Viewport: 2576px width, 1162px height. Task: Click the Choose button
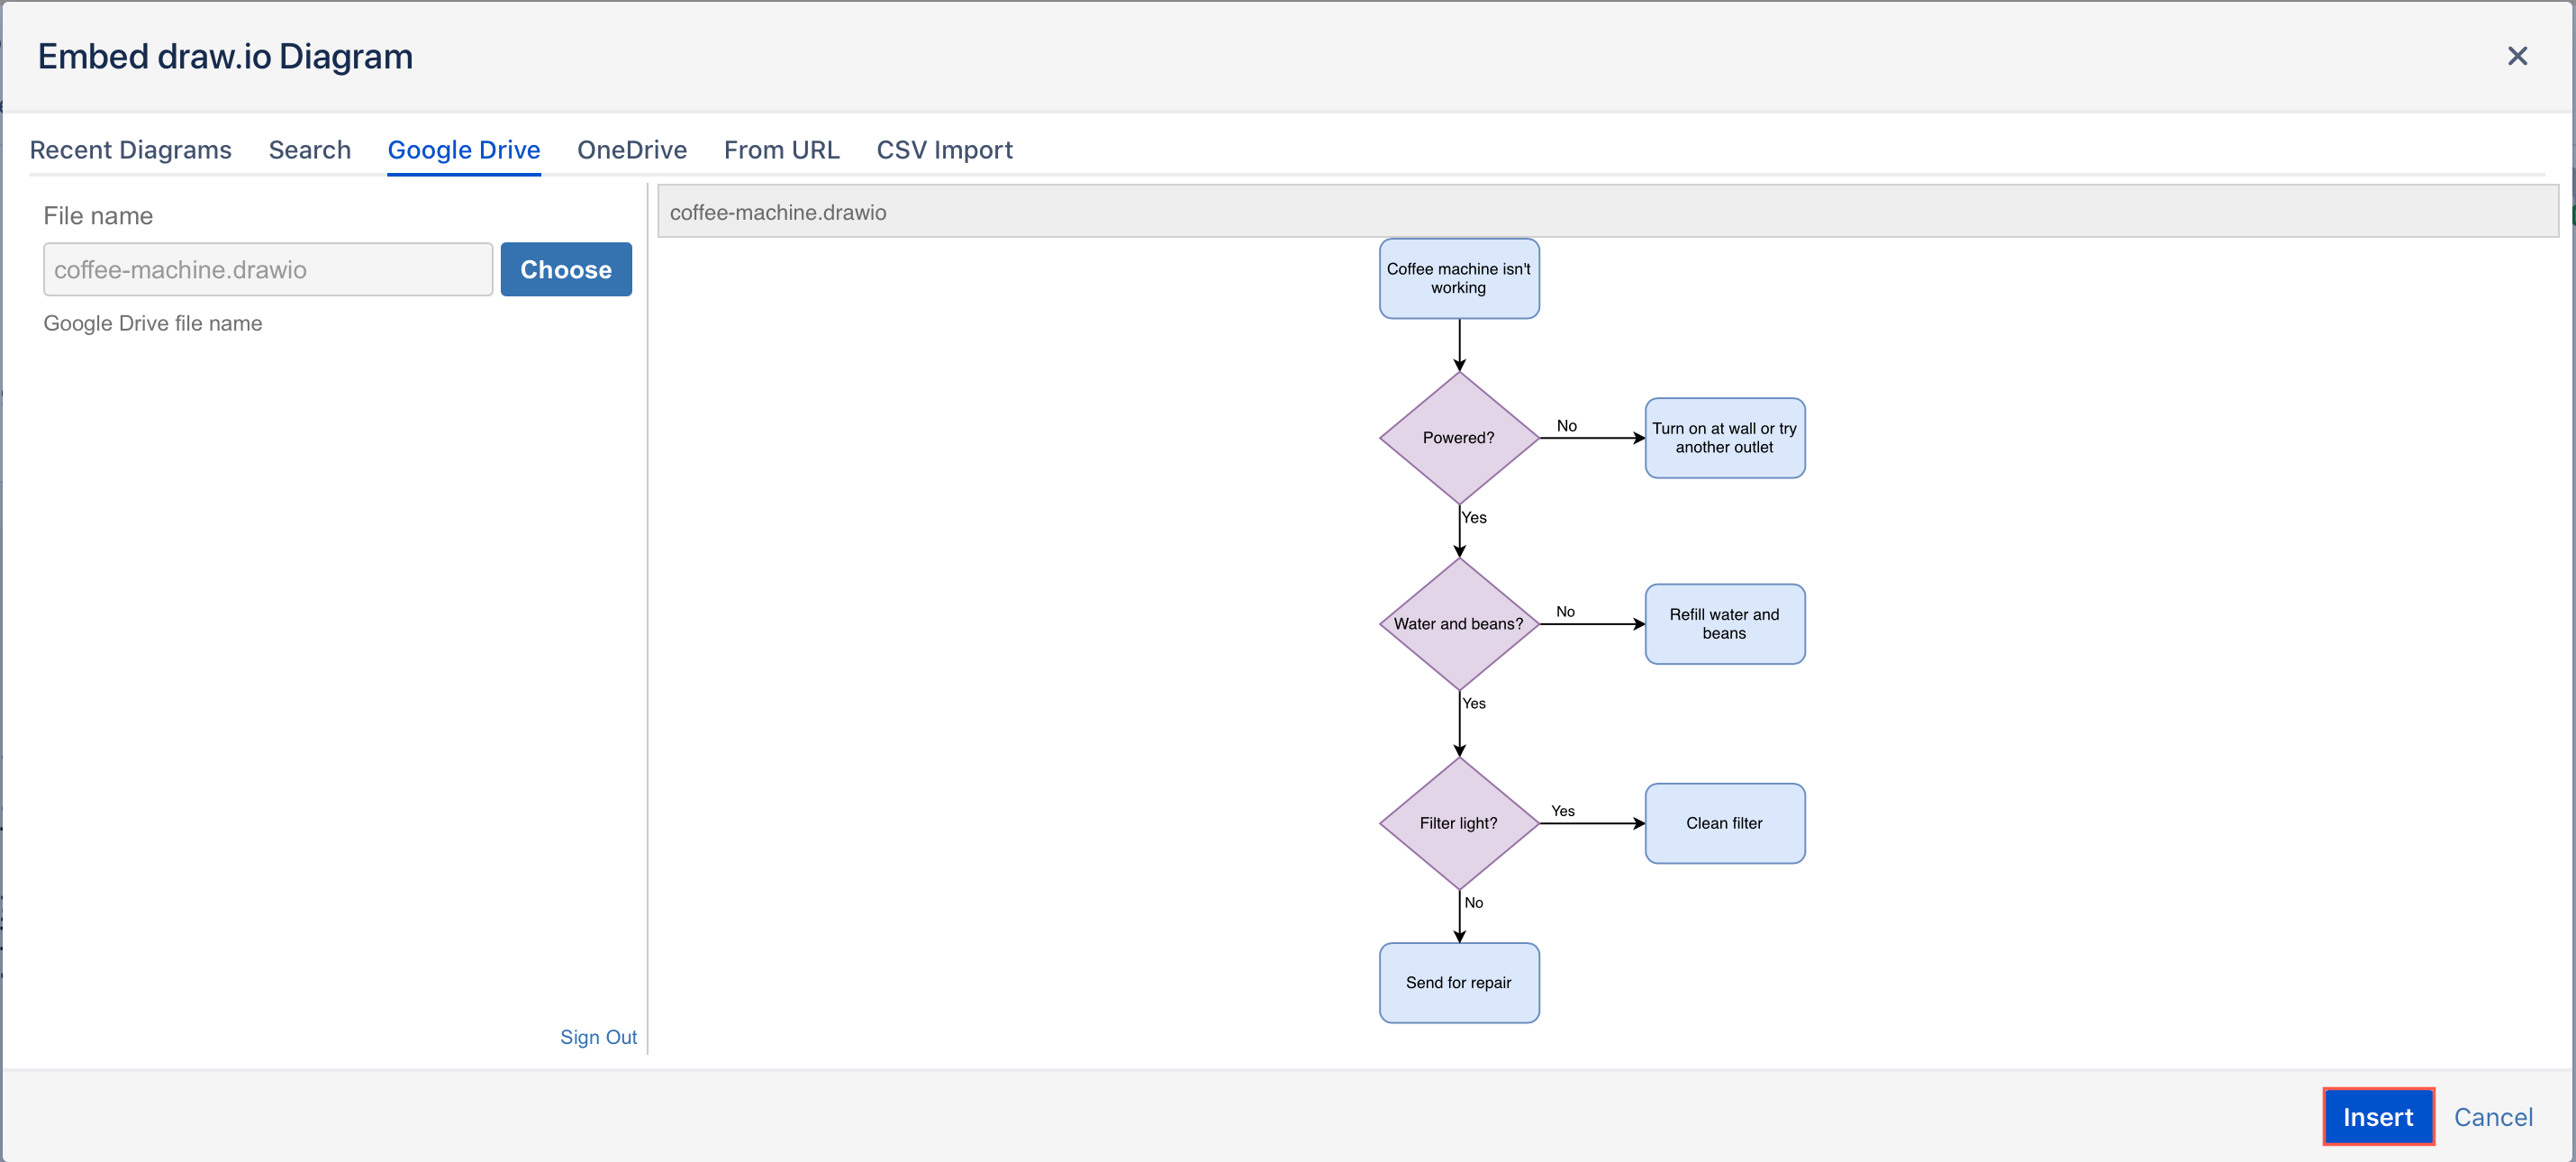(x=566, y=269)
